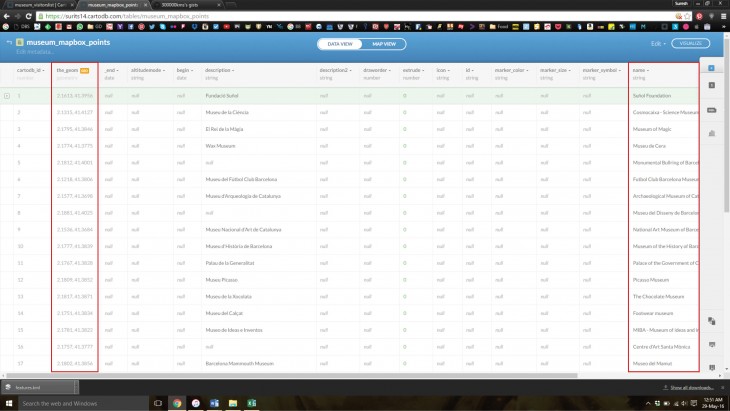Click the topmost blue icon in right sidebar
The height and width of the screenshot is (411, 730).
point(711,68)
